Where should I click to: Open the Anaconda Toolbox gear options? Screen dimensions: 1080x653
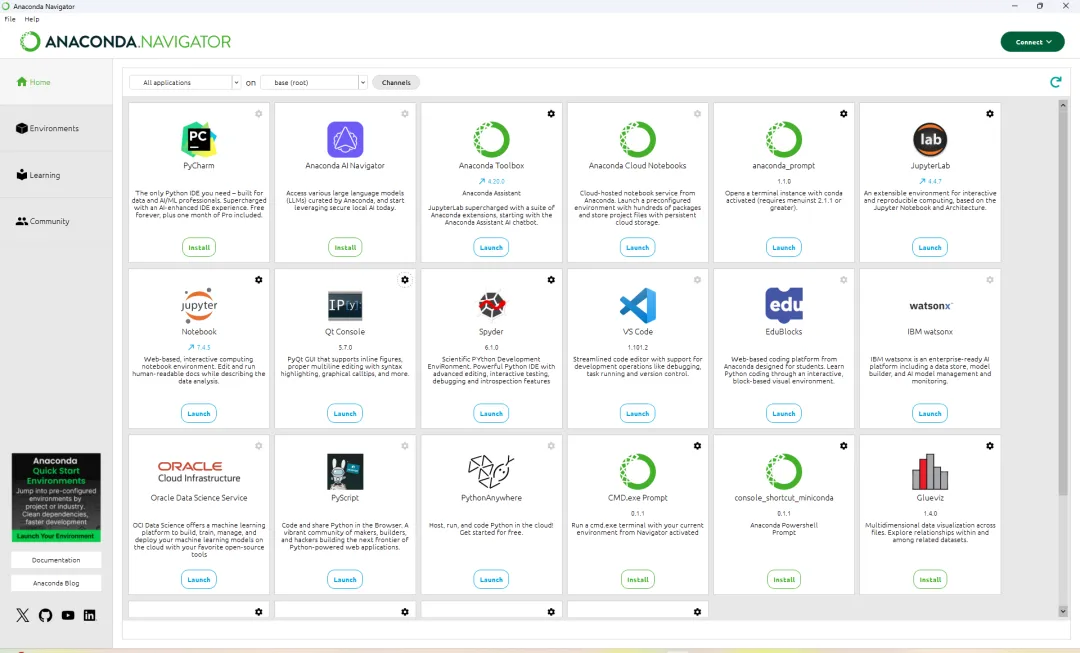(x=551, y=114)
